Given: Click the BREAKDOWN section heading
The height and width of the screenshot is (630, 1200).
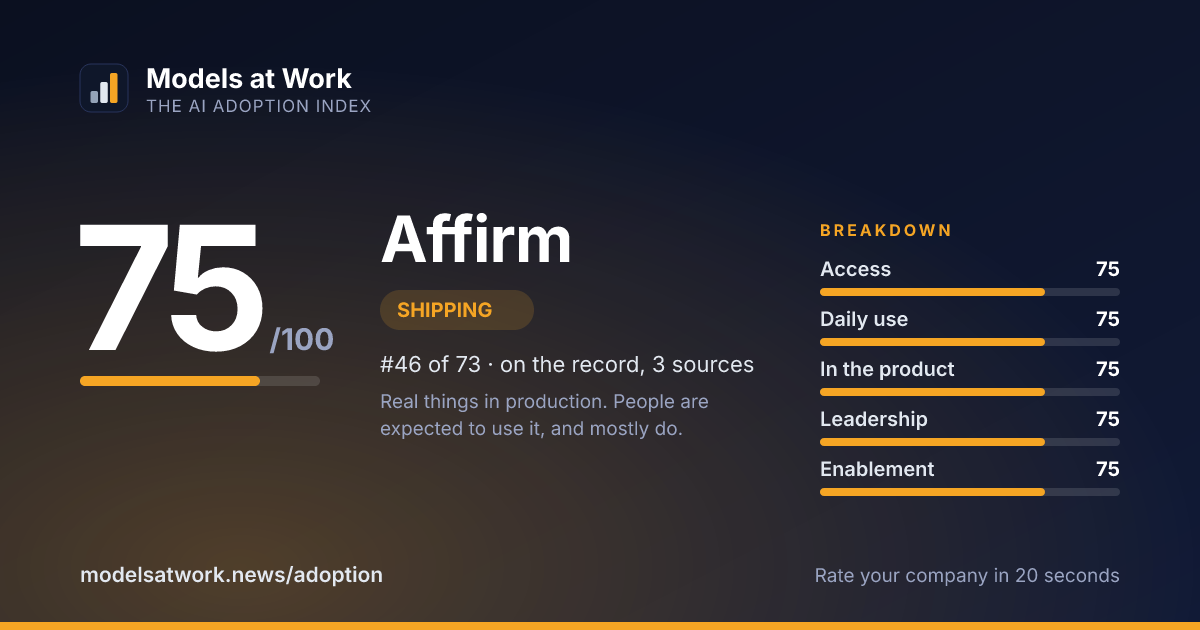Looking at the screenshot, I should click(x=886, y=230).
